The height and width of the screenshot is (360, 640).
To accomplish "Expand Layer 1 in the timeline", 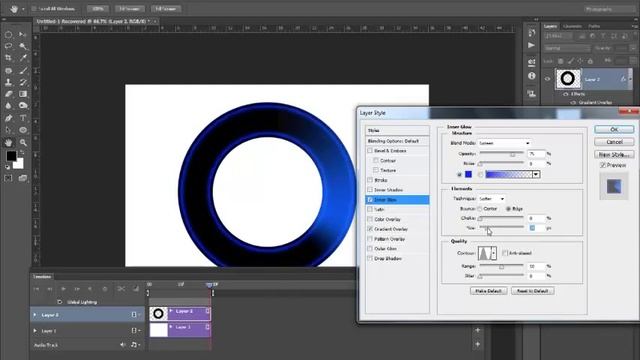I will 35,331.
